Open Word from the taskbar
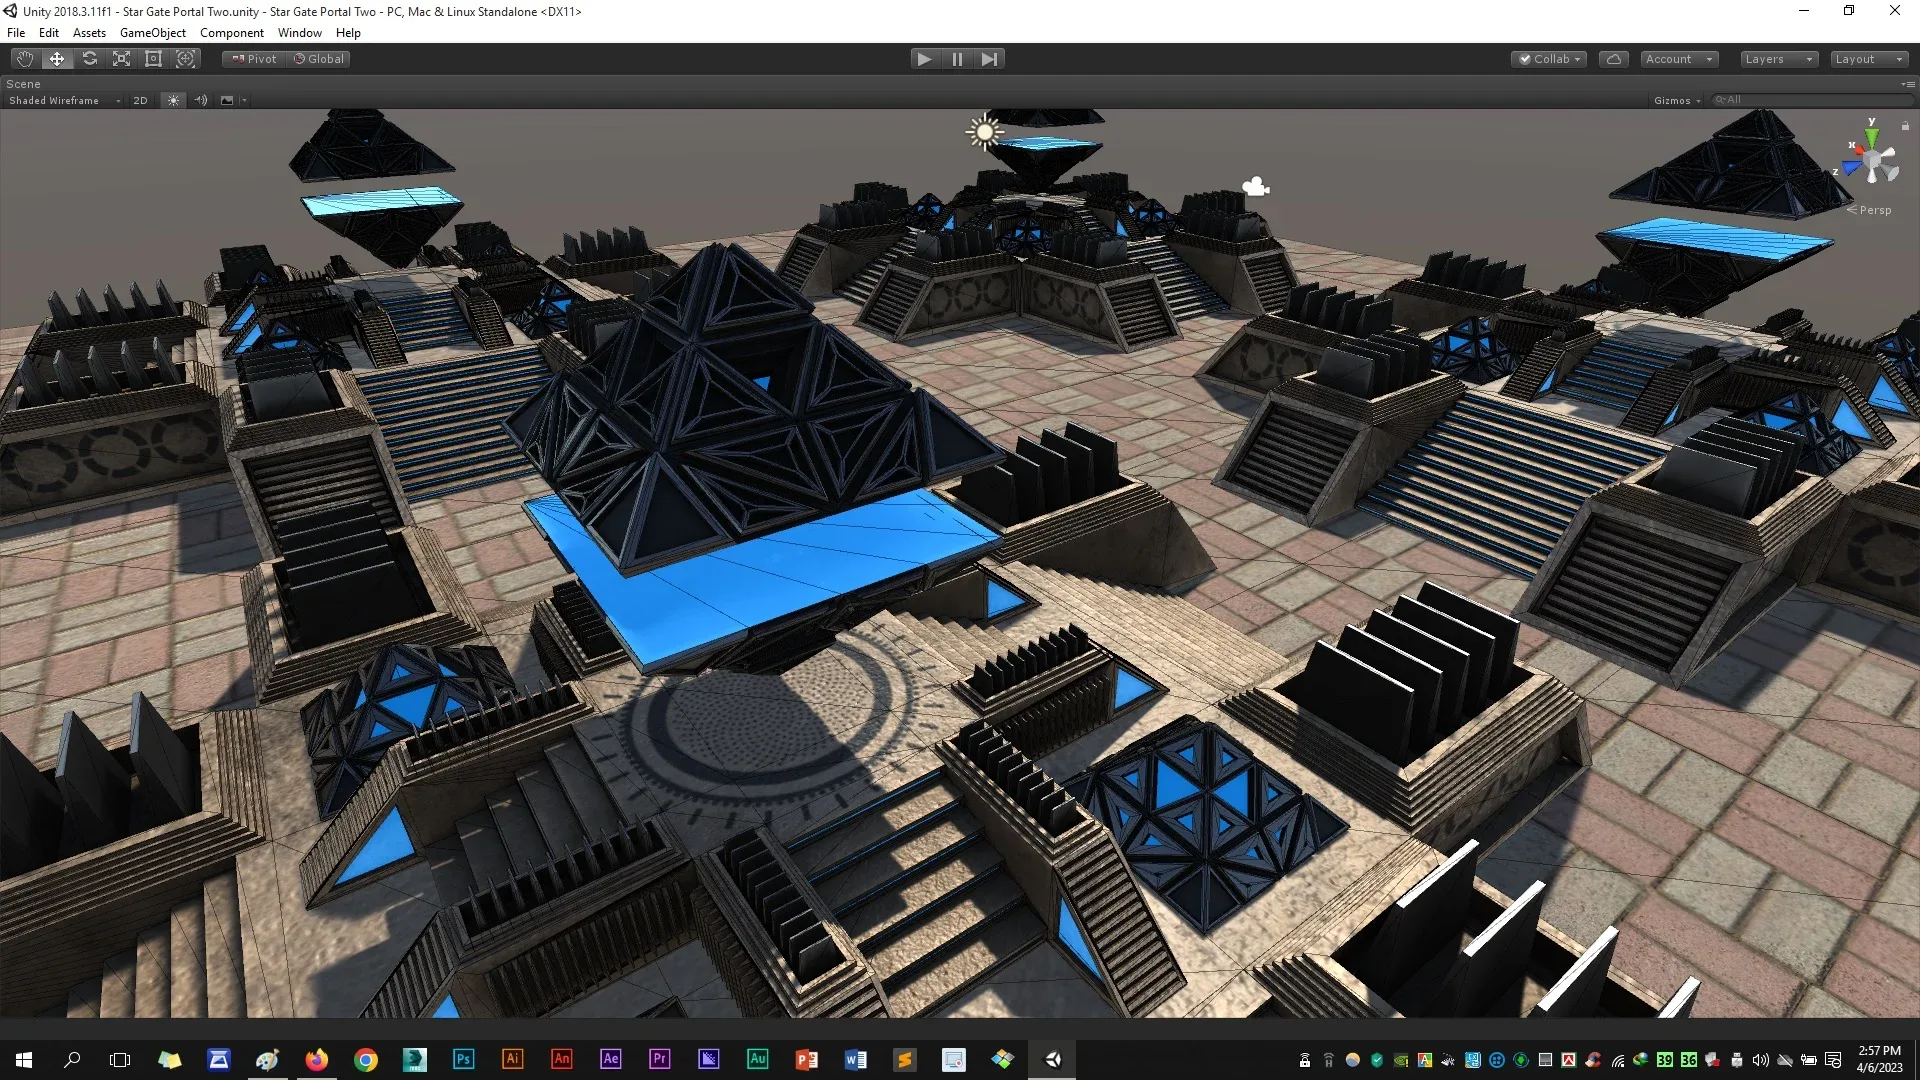This screenshot has height=1080, width=1920. pos(855,1059)
